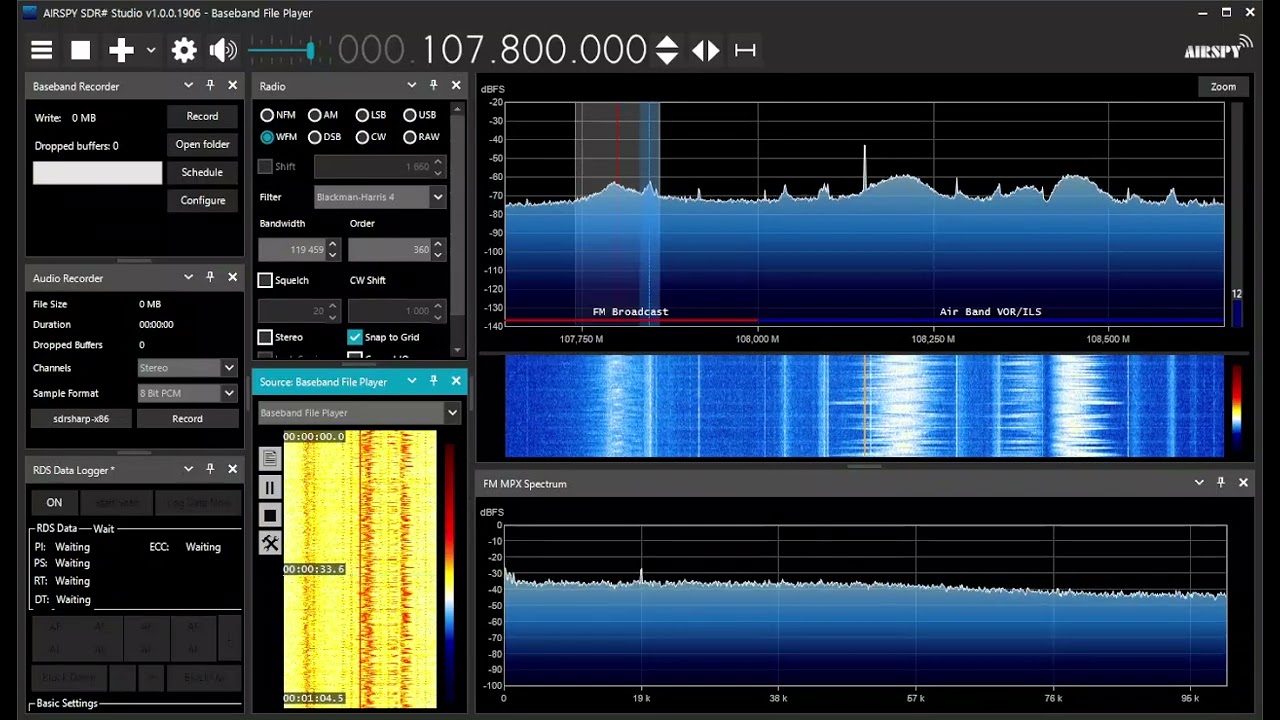Click the spectrum Zoom tab
Image resolution: width=1280 pixels, height=720 pixels.
click(1223, 87)
